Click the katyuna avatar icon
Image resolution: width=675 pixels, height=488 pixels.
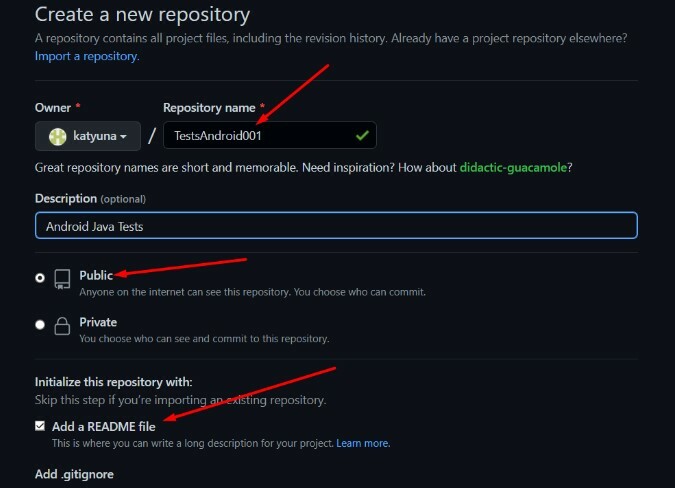click(x=58, y=136)
